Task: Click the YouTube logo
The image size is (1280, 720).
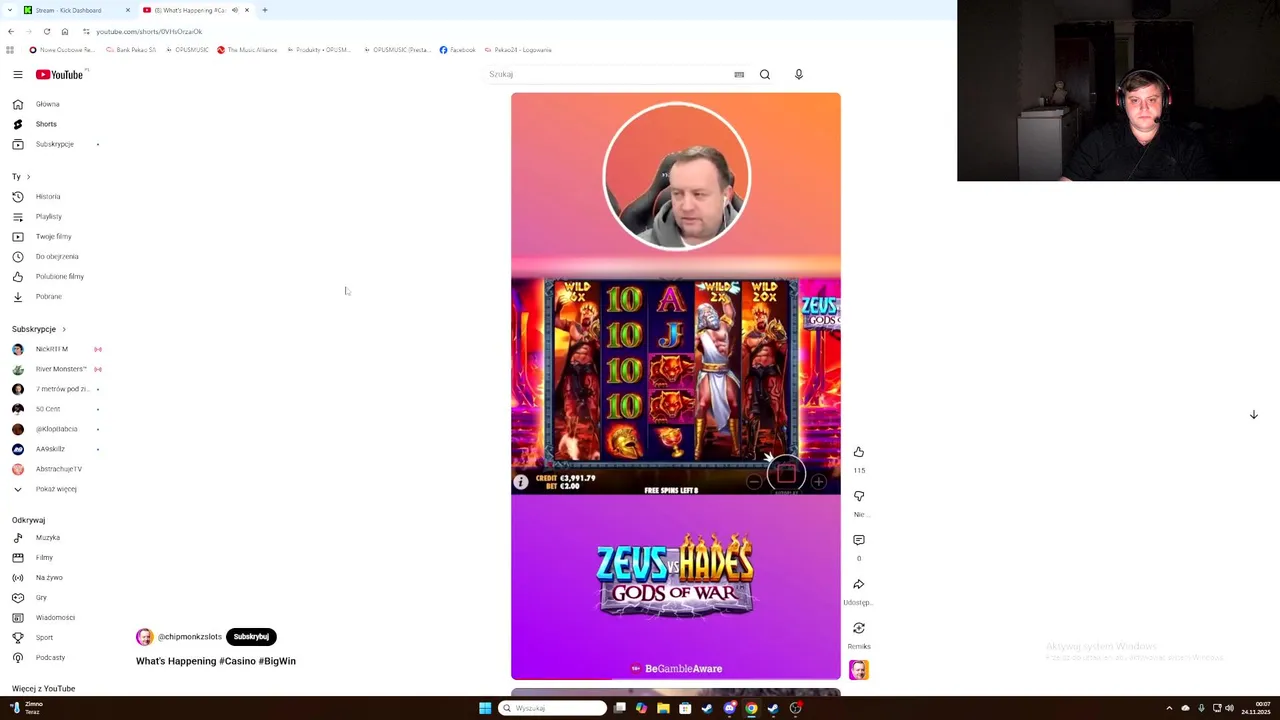Action: [x=60, y=75]
